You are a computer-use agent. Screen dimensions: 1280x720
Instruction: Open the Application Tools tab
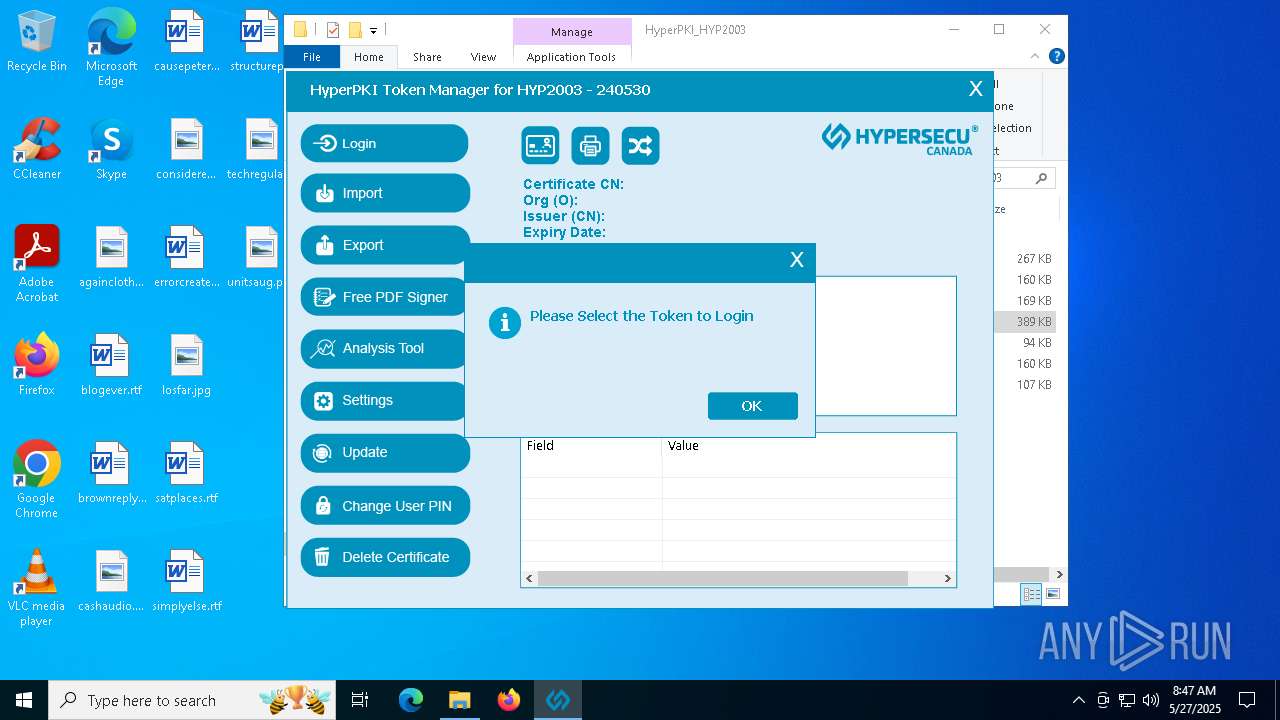(x=571, y=57)
